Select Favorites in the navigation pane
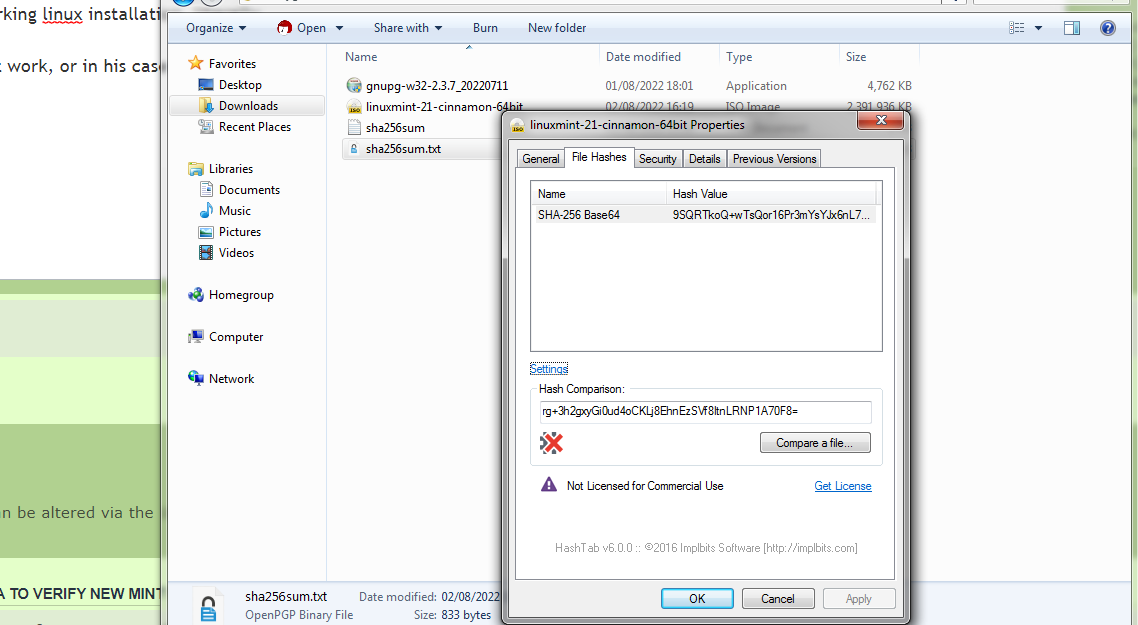 (232, 64)
